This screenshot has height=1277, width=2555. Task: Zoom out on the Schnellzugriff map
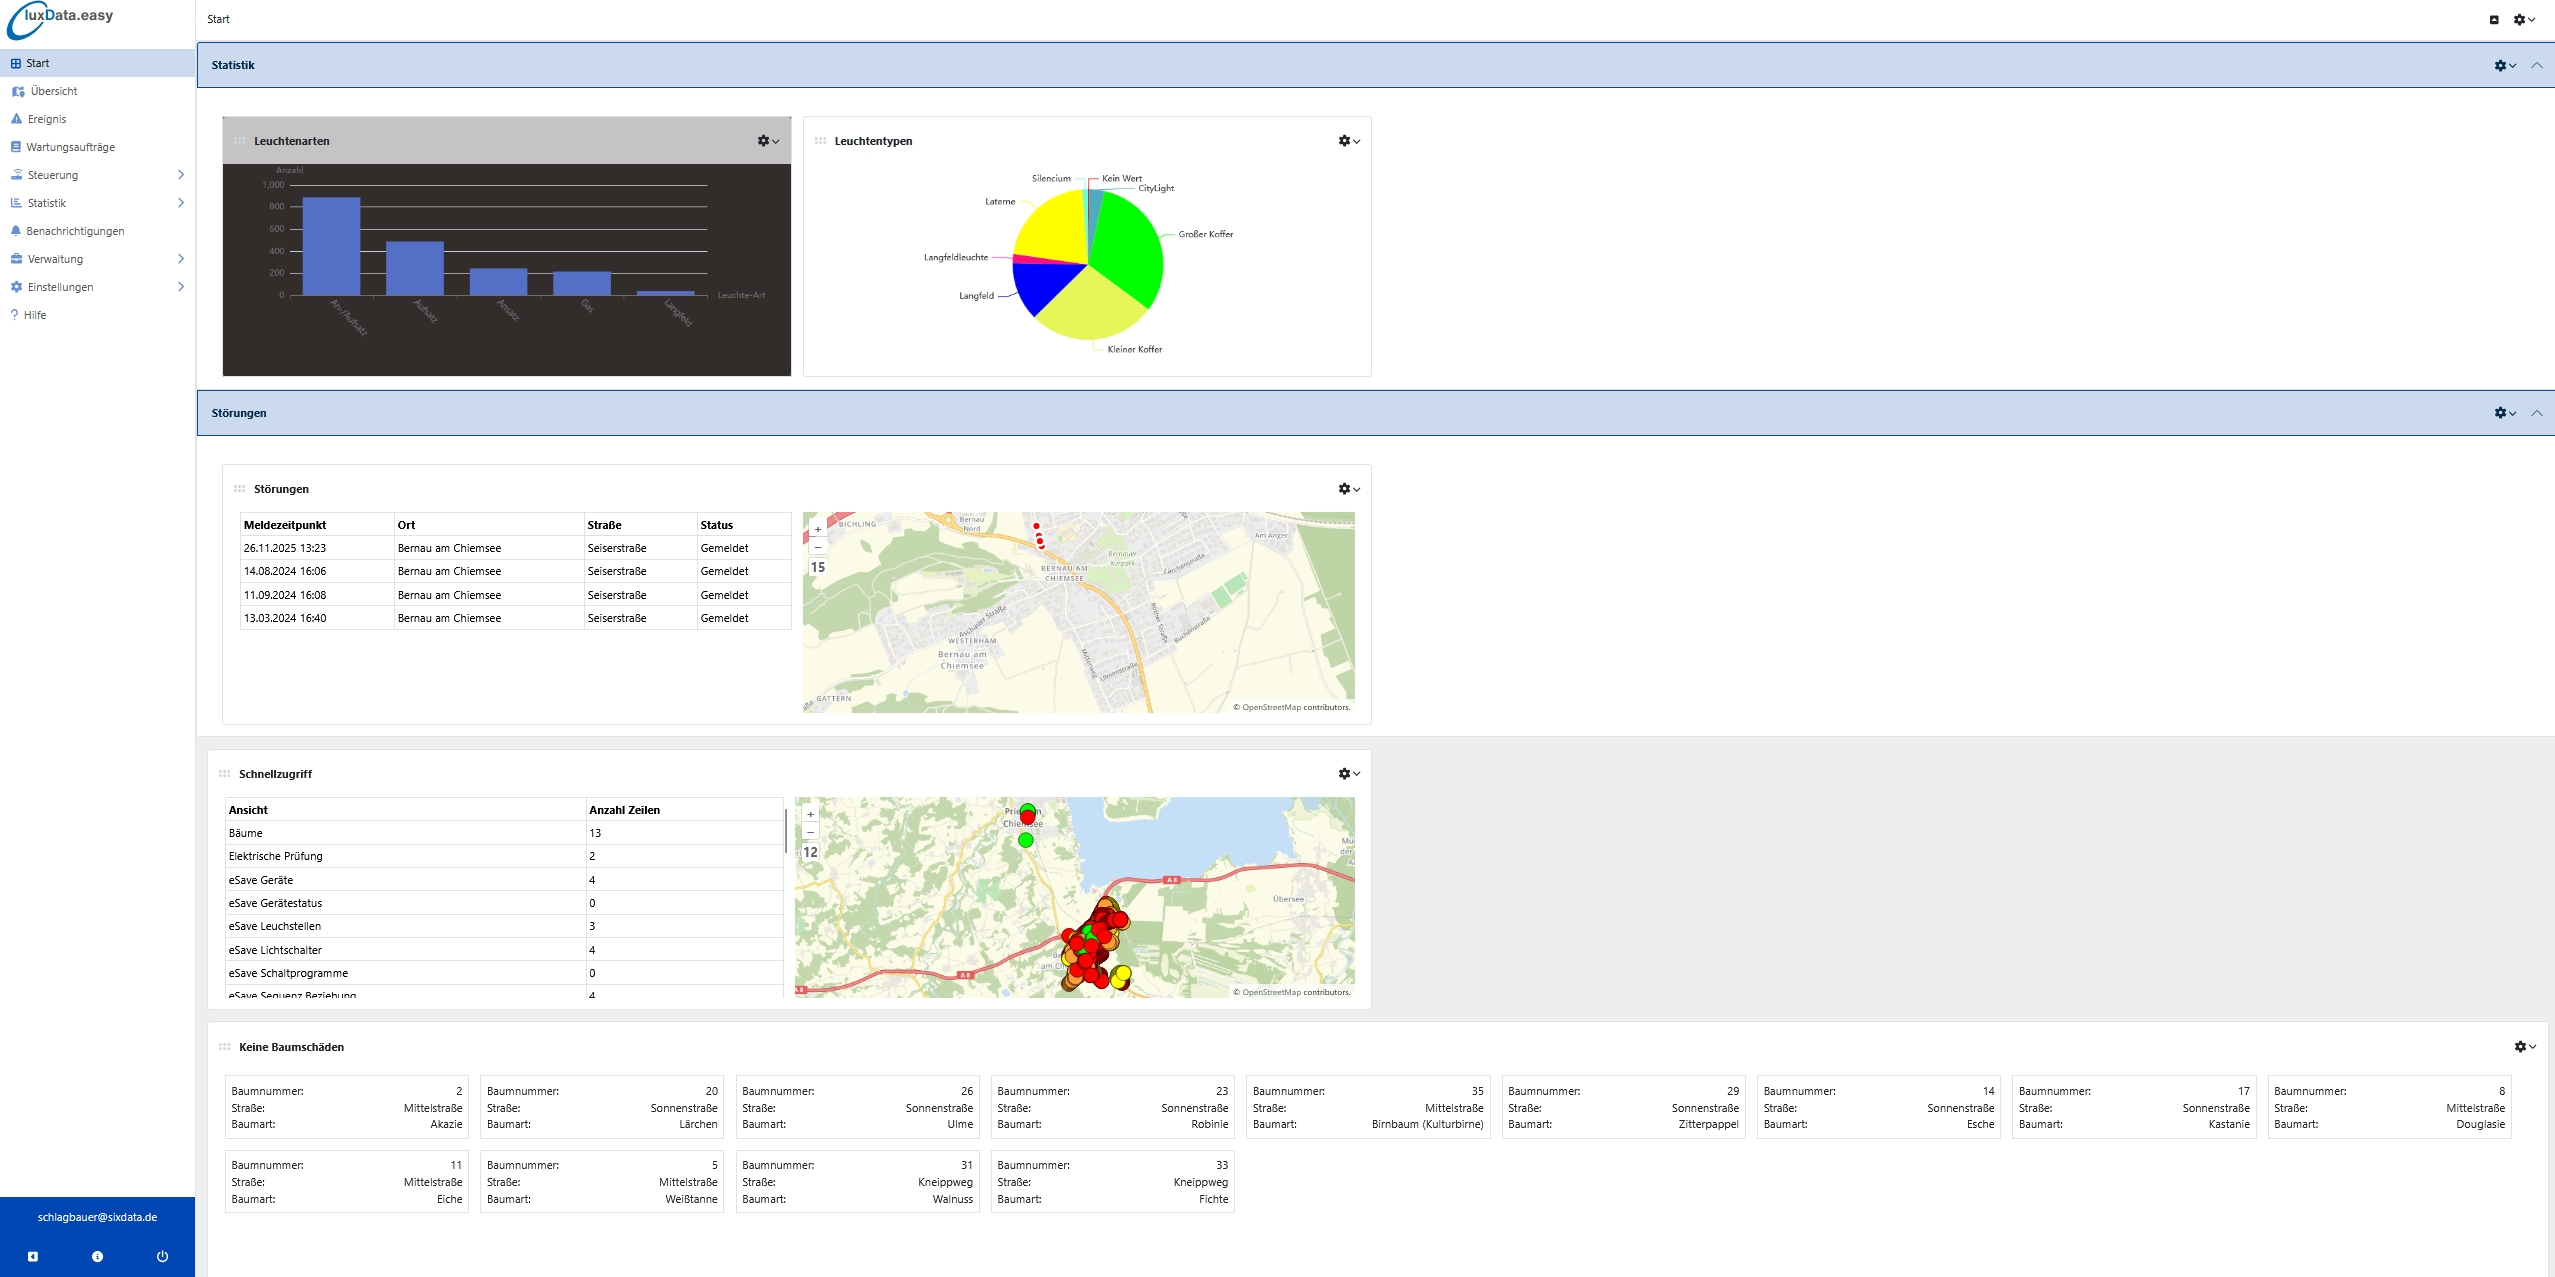click(x=810, y=832)
